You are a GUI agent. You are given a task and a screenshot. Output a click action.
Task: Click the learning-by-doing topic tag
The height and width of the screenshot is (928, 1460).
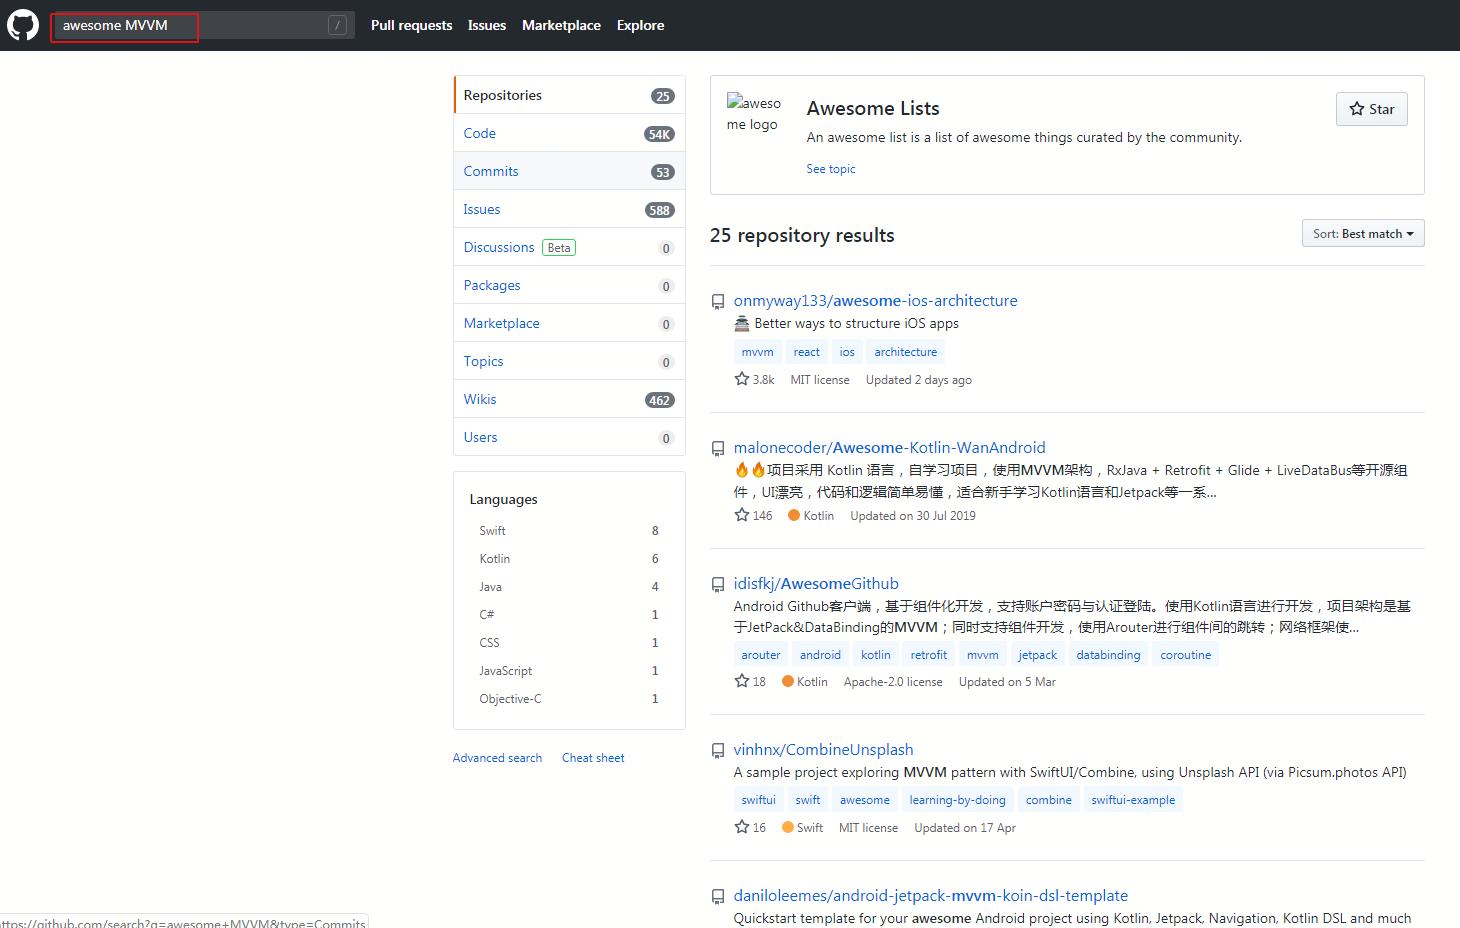(957, 800)
